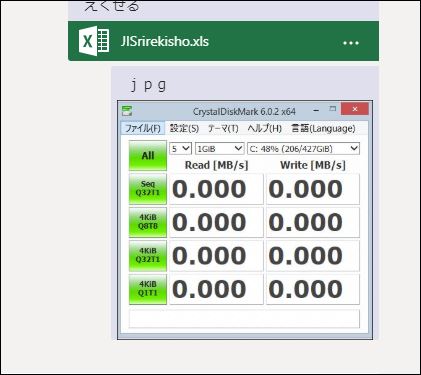Click the 4KiB Q8T8 write result value

(x=313, y=222)
